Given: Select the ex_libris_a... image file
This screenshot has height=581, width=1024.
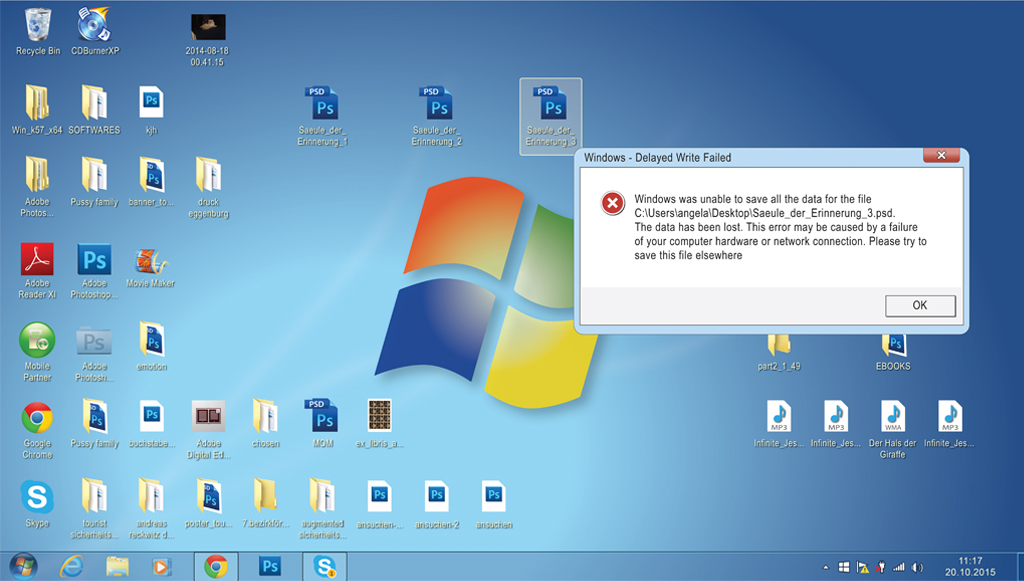Looking at the screenshot, I should click(x=379, y=424).
